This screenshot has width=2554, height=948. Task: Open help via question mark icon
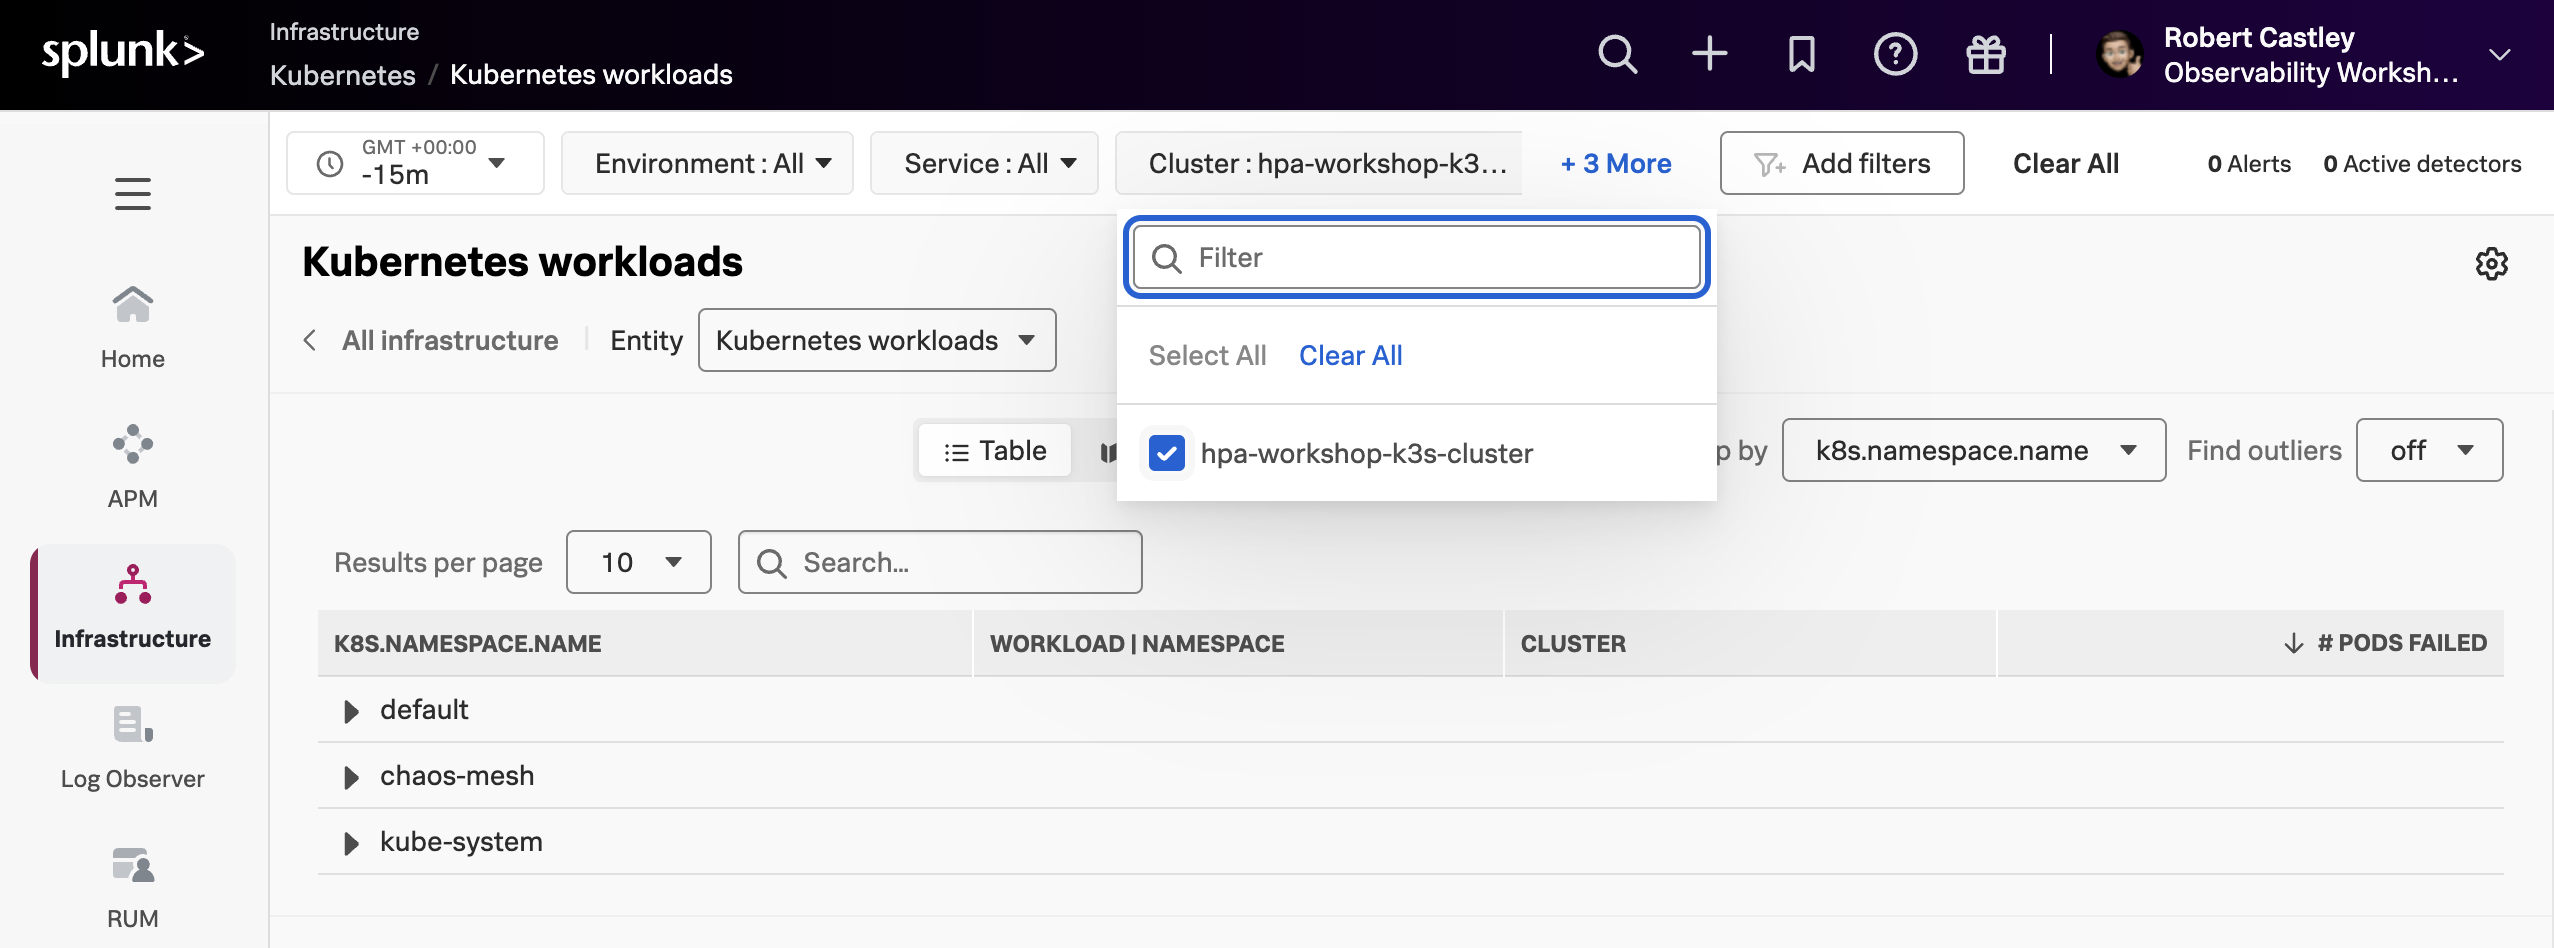[x=1893, y=54]
